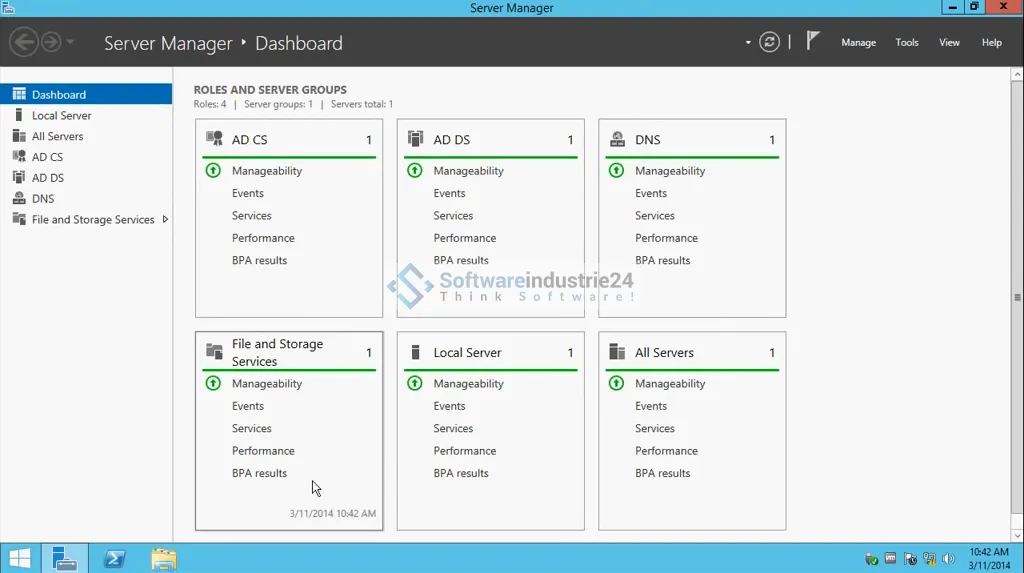Open the View menu

coord(949,43)
